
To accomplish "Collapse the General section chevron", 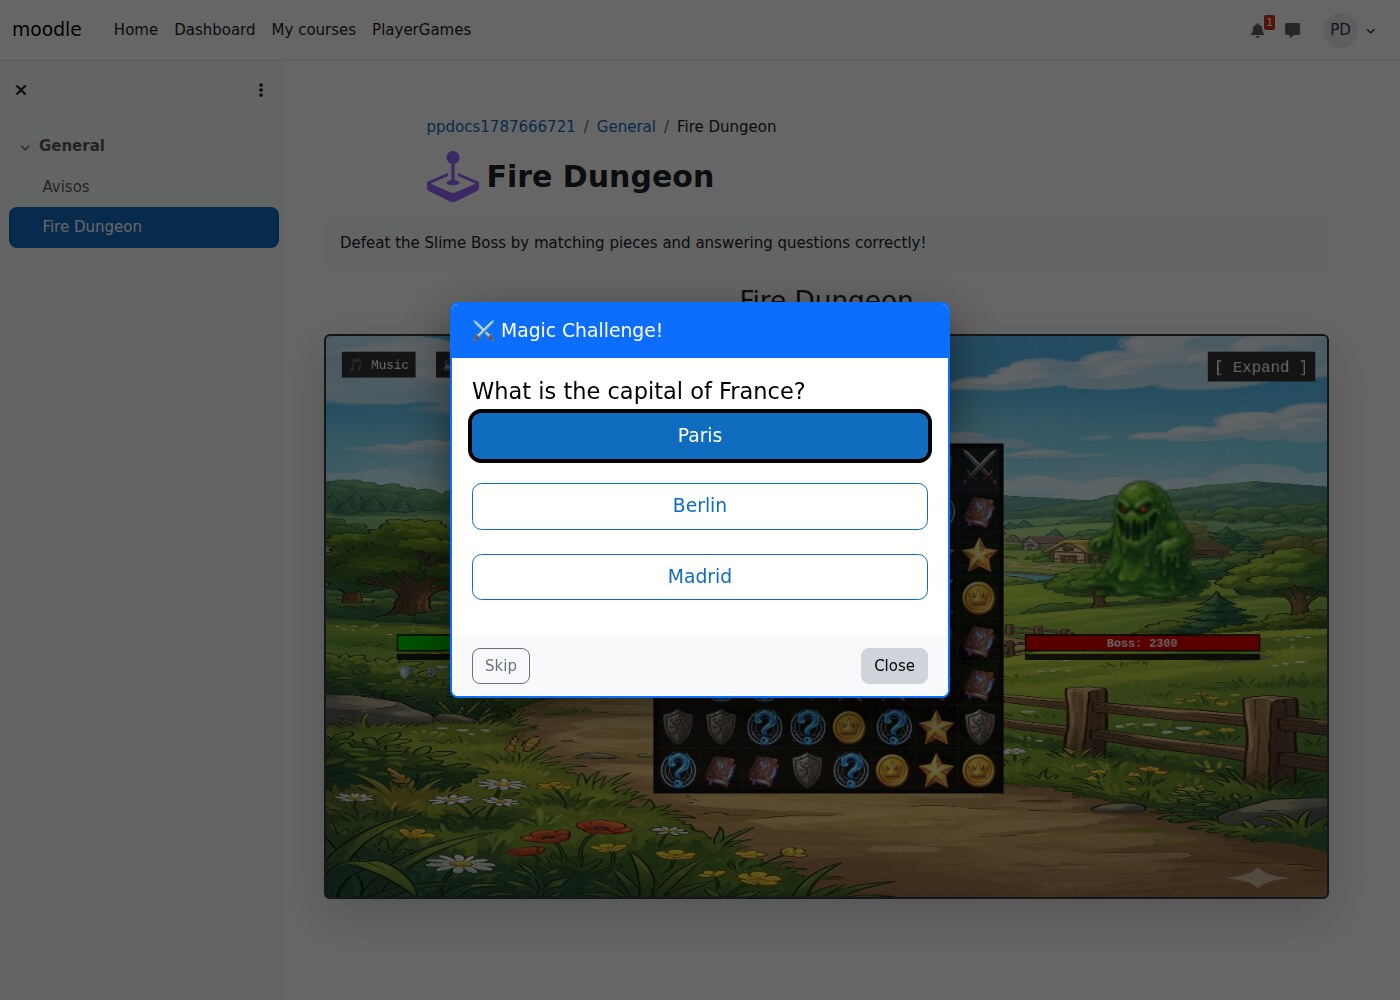I will [25, 147].
